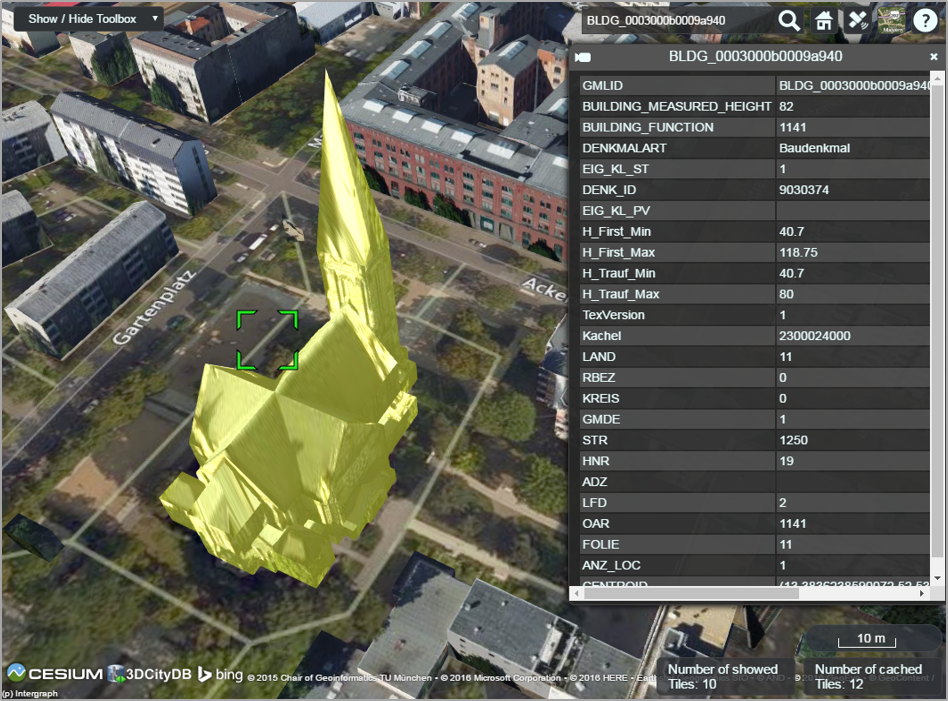Open the help question mark icon
Screen dimensions: 948x701
pyautogui.click(x=925, y=21)
